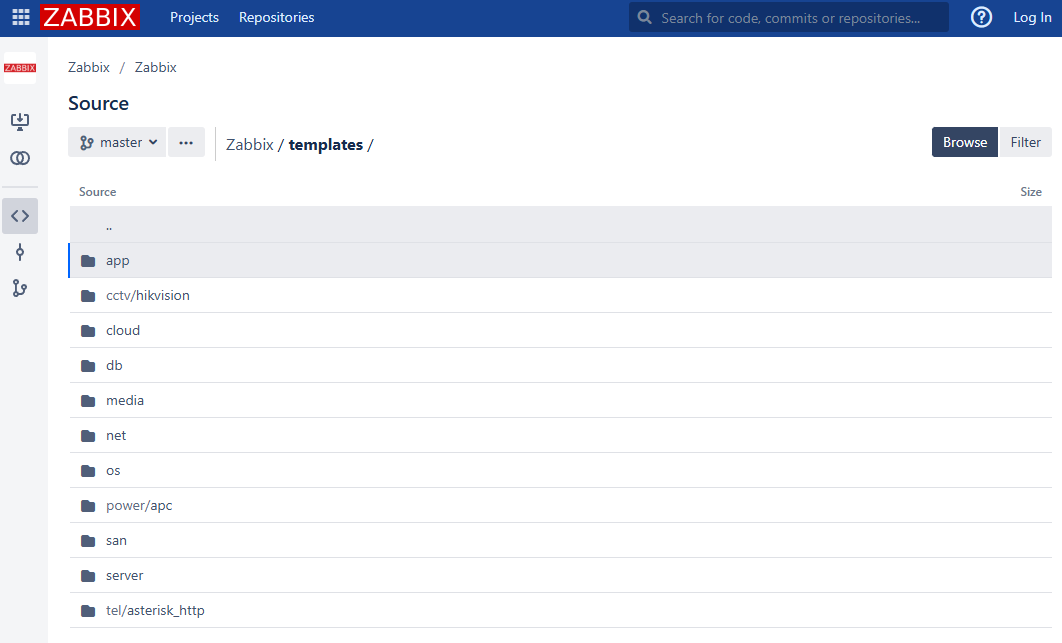Open the app switcher grid icon
1062x643 pixels.
[21, 17]
